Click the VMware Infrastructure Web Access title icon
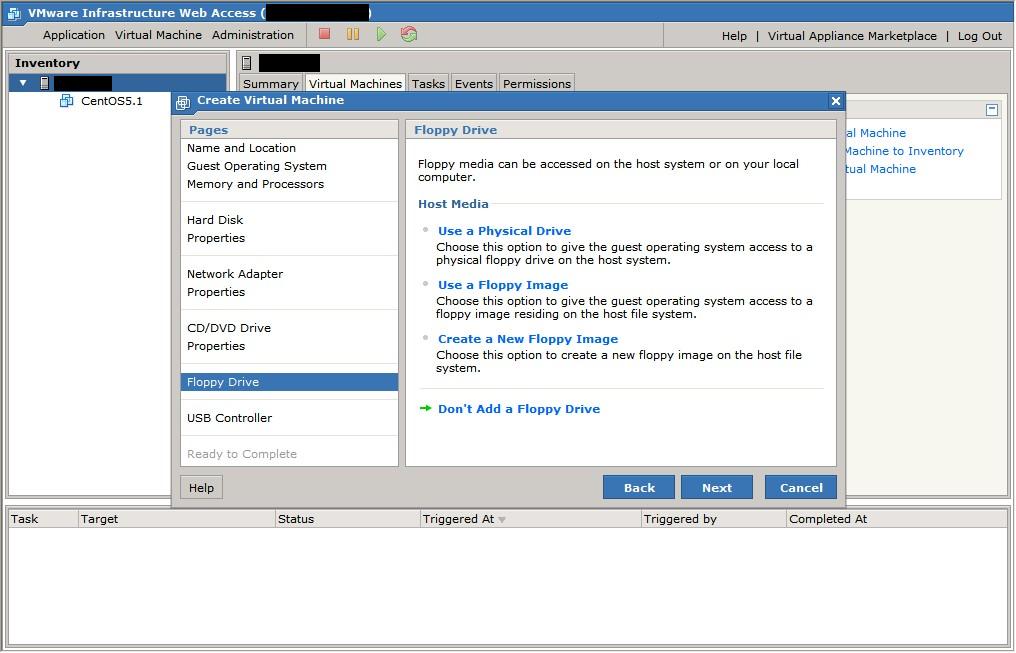The width and height of the screenshot is (1016, 653). (14, 13)
